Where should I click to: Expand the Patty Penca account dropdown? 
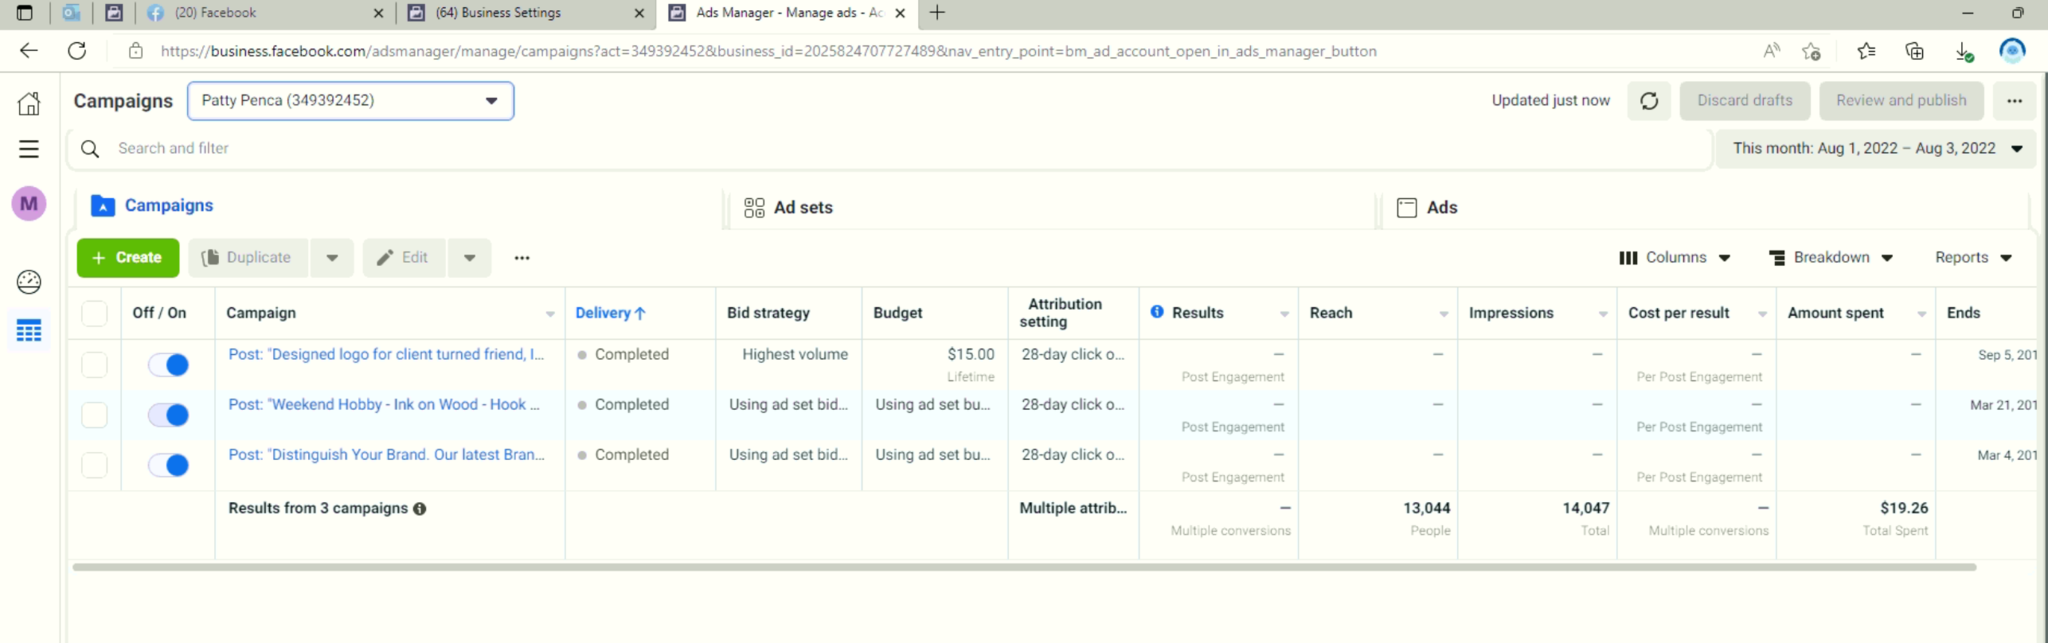point(350,101)
